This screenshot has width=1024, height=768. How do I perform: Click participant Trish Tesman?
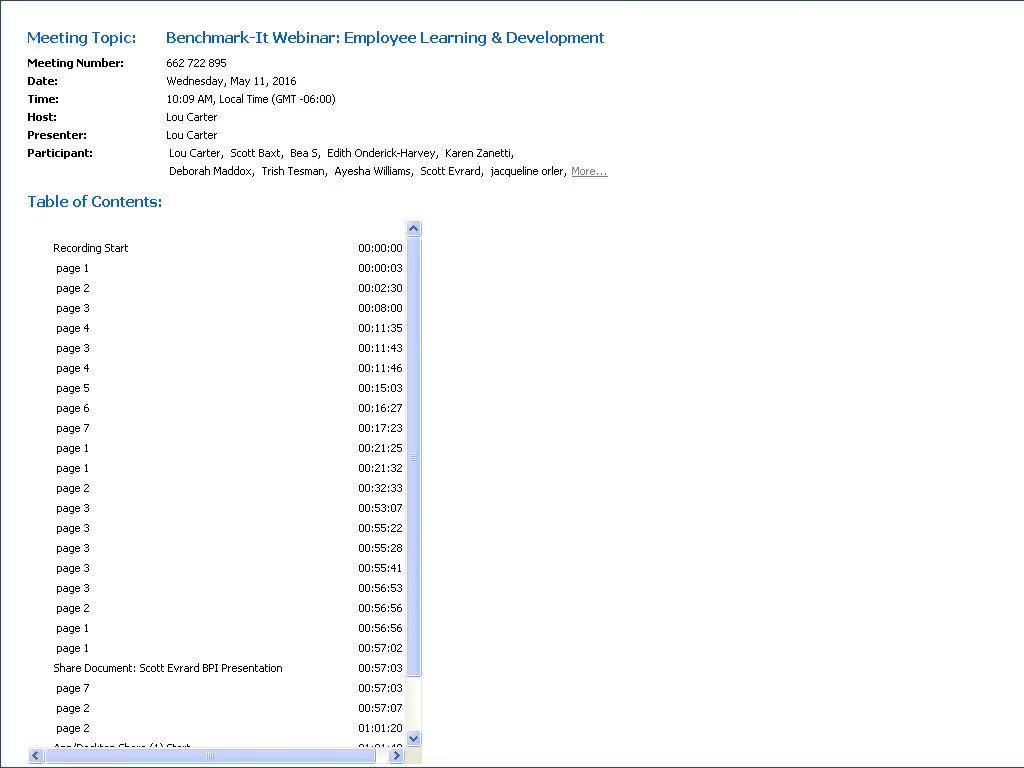293,171
